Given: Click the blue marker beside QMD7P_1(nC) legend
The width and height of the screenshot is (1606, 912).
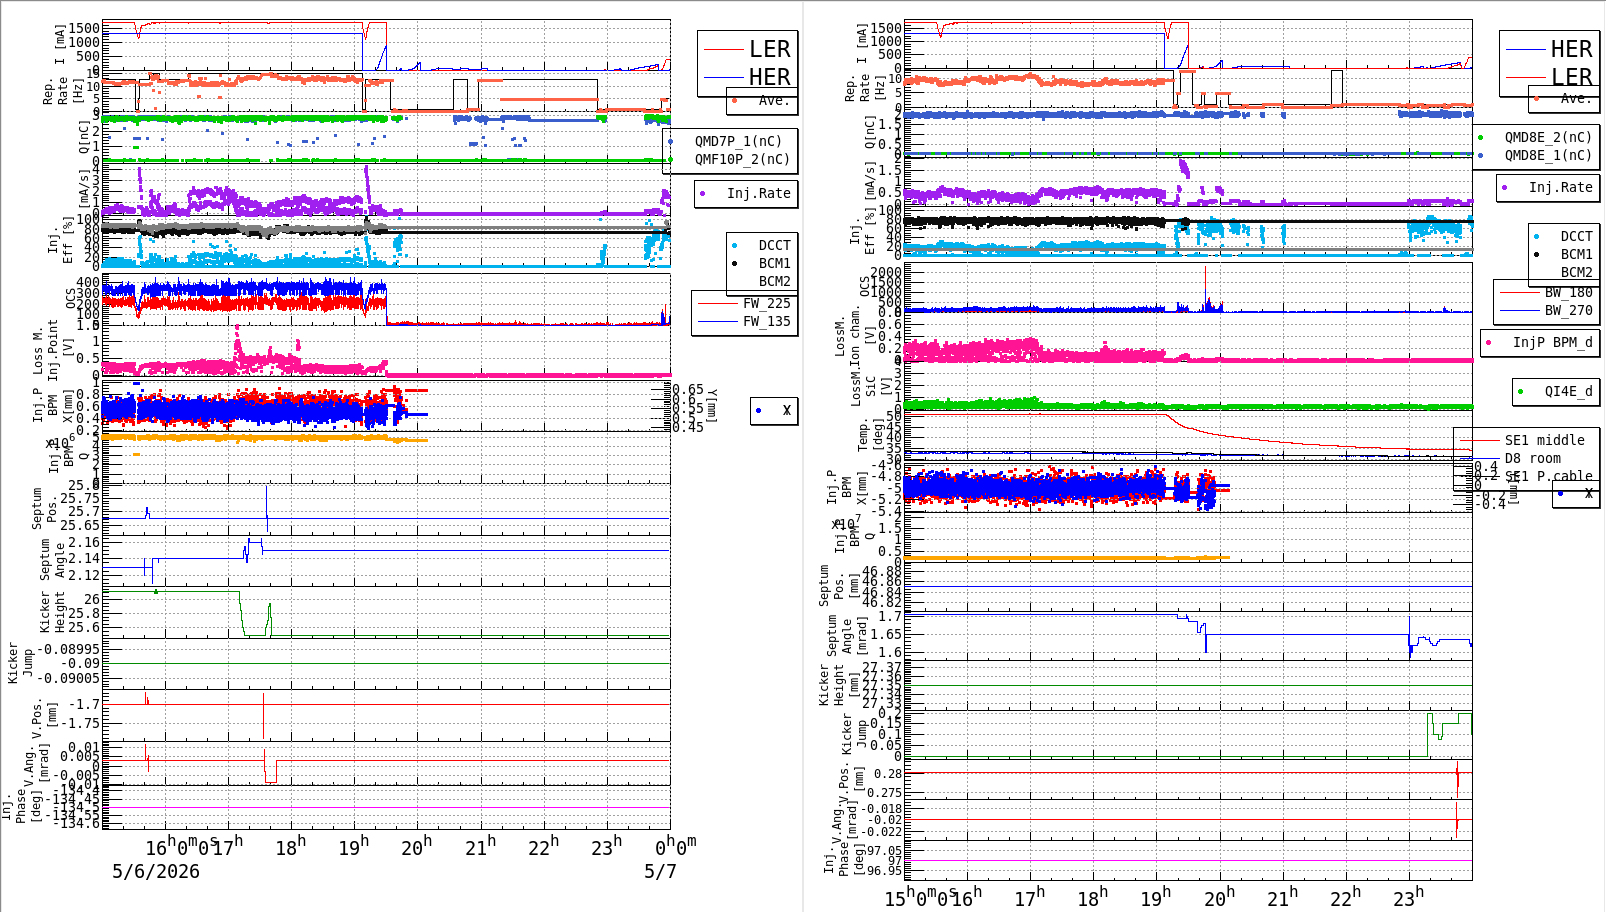Looking at the screenshot, I should (670, 141).
